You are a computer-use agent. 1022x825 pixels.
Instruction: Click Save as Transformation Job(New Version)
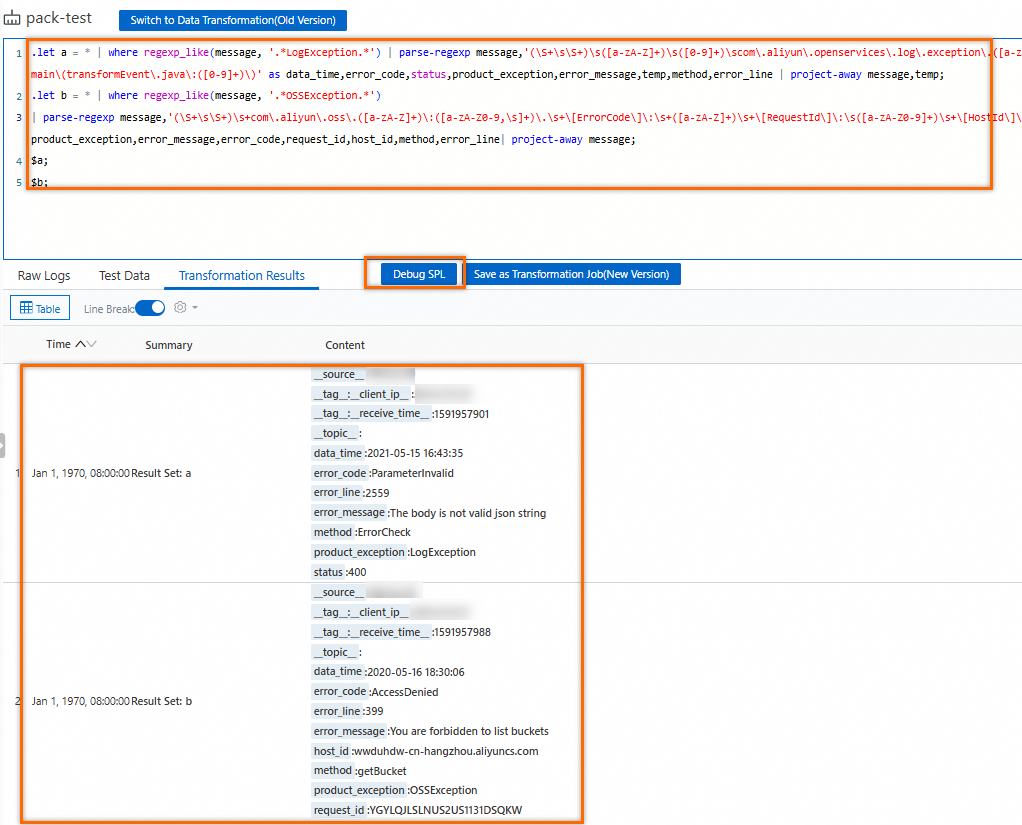[572, 274]
